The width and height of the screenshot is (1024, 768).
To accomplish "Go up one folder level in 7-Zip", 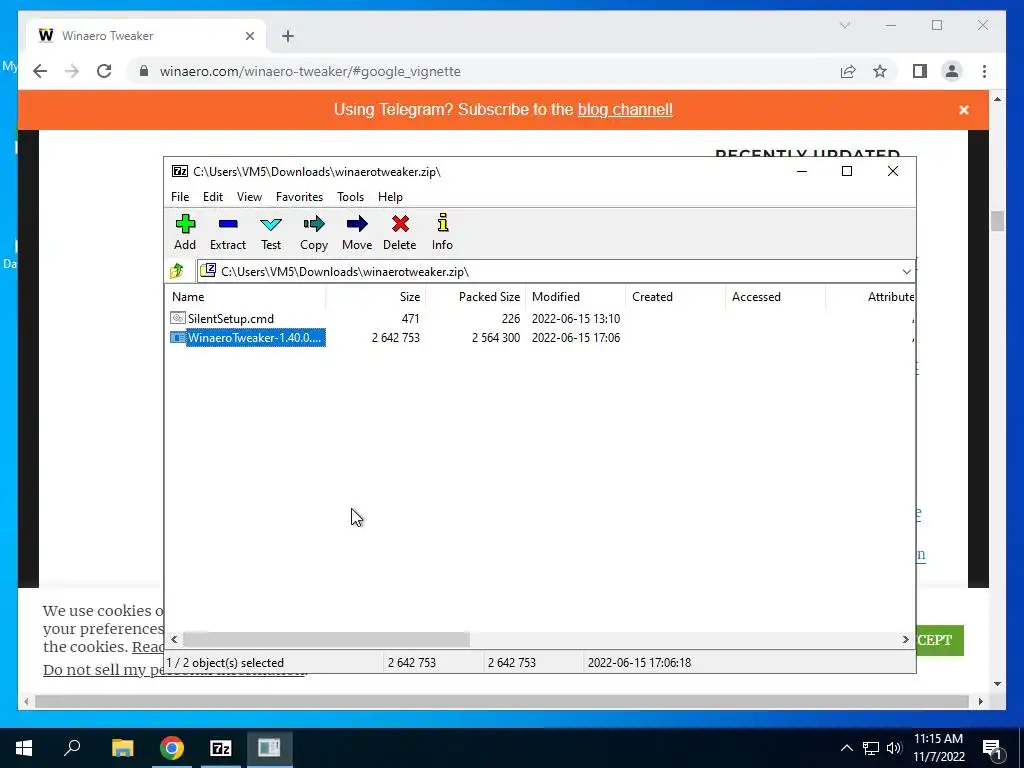I will coord(177,271).
